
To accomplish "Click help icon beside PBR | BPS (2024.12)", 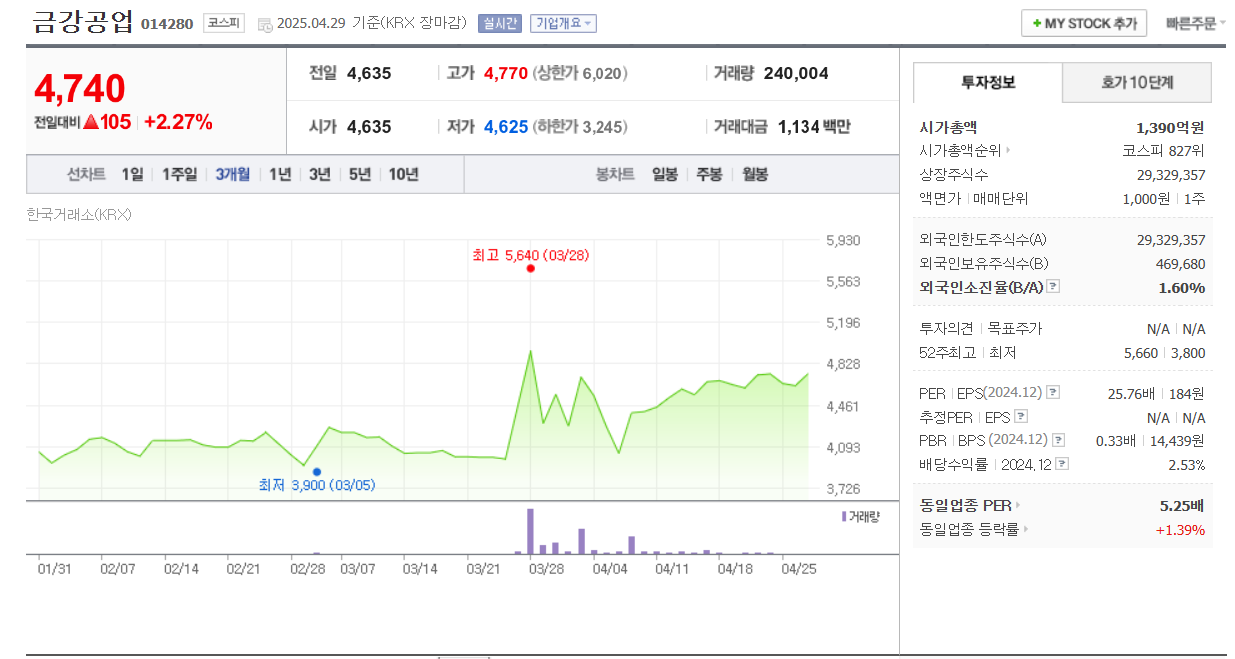I will pos(1058,440).
